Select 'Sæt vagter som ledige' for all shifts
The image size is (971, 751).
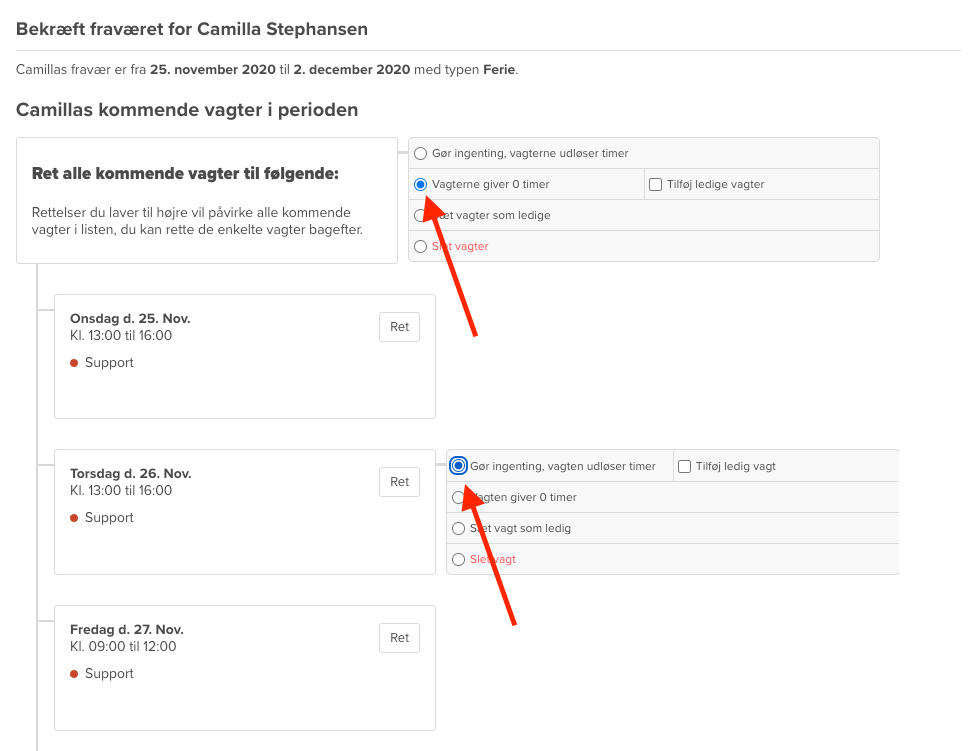[421, 216]
